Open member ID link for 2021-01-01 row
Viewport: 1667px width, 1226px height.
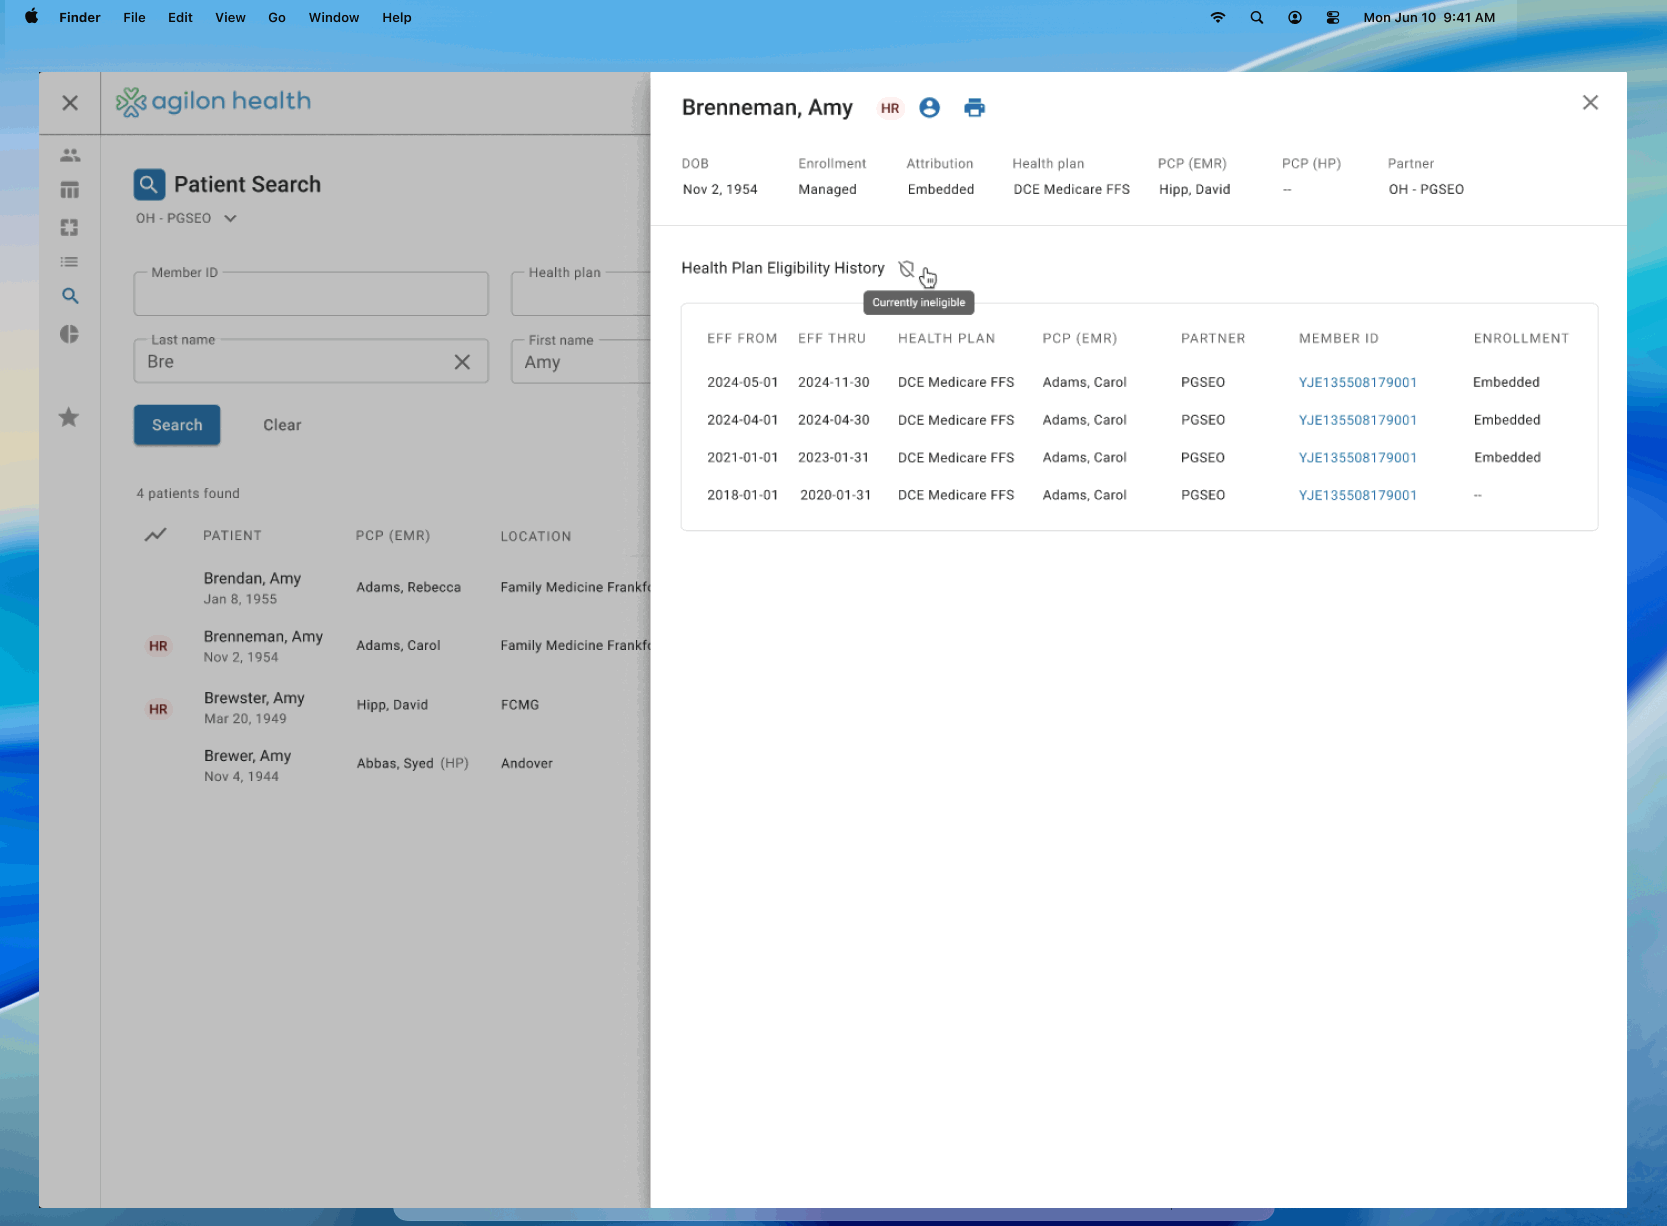(1357, 457)
